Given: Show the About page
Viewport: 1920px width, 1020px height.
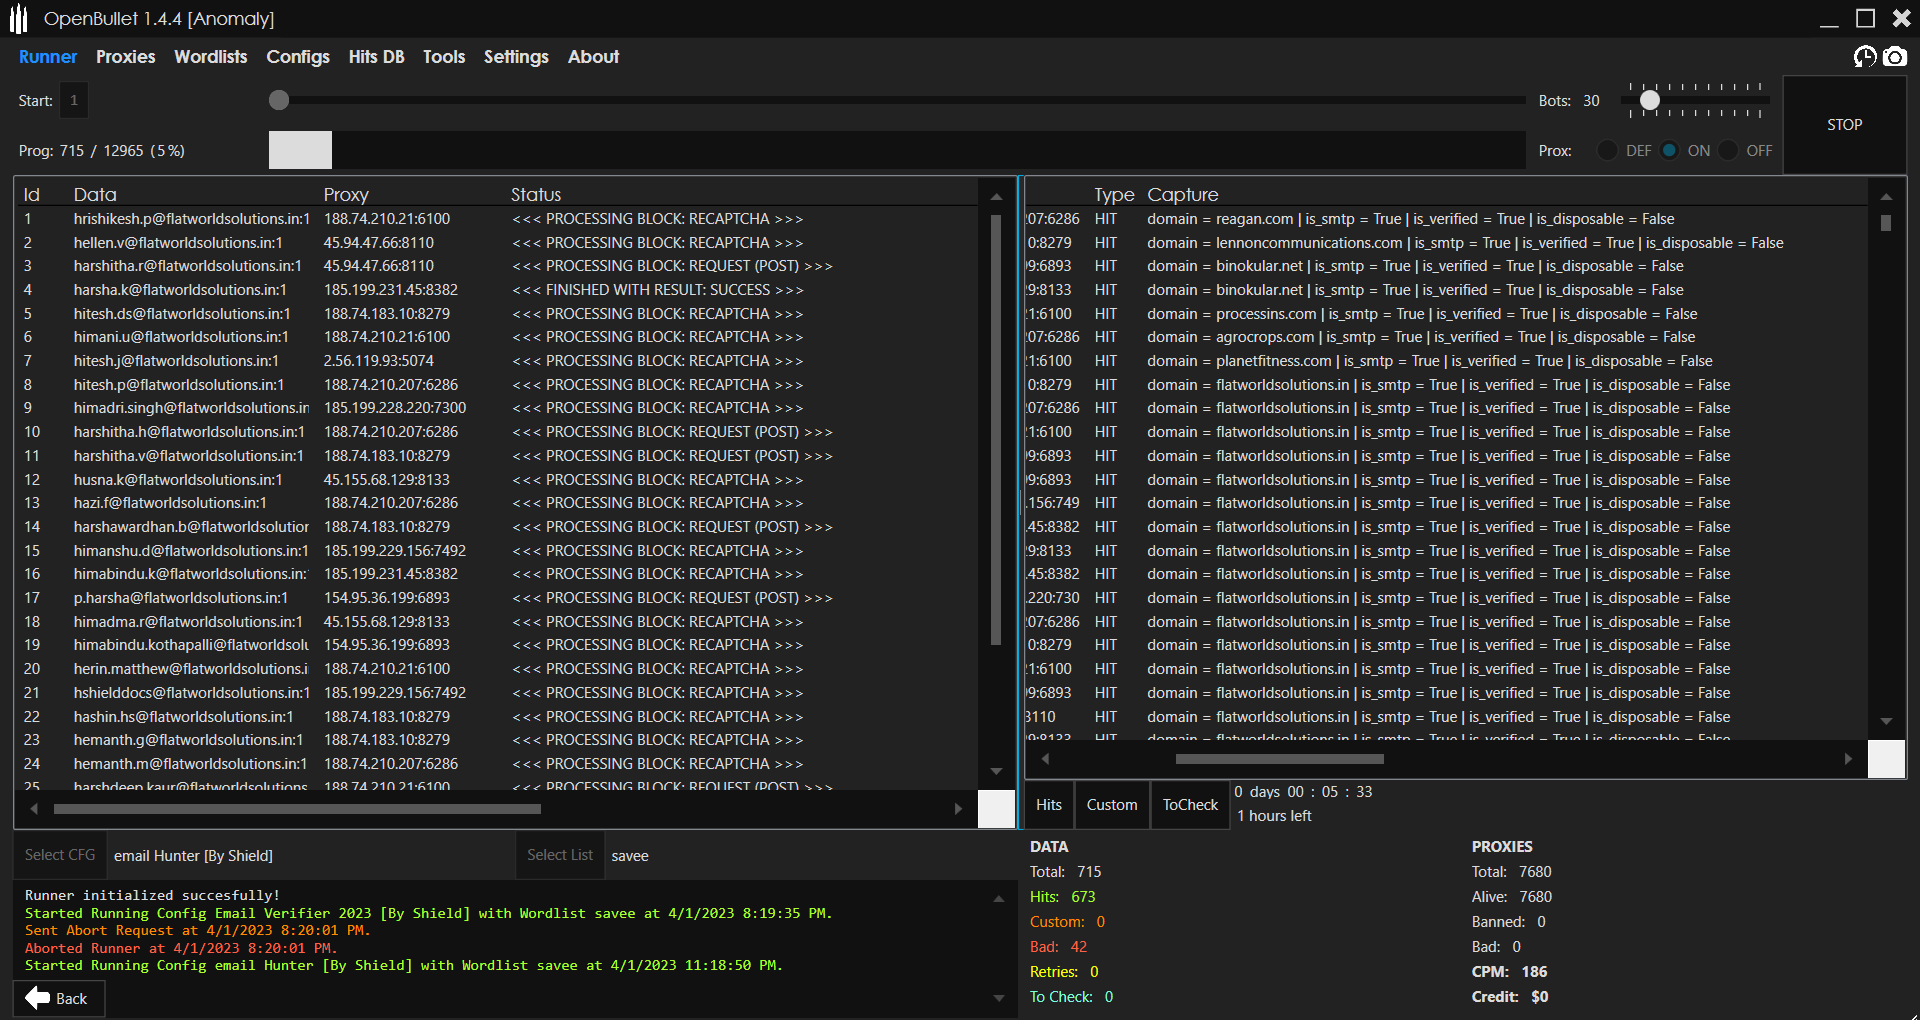Looking at the screenshot, I should pyautogui.click(x=594, y=57).
